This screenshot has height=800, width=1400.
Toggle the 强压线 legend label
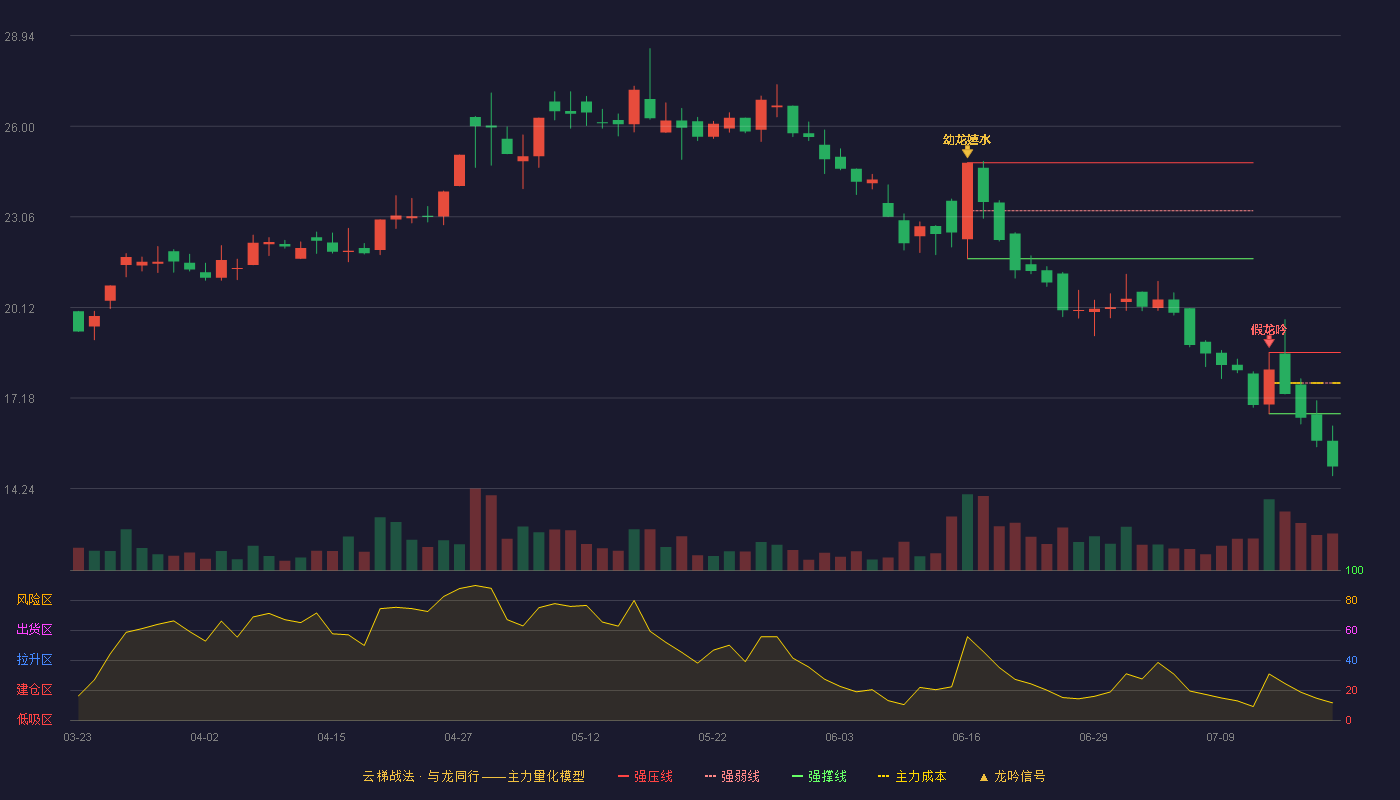click(653, 776)
